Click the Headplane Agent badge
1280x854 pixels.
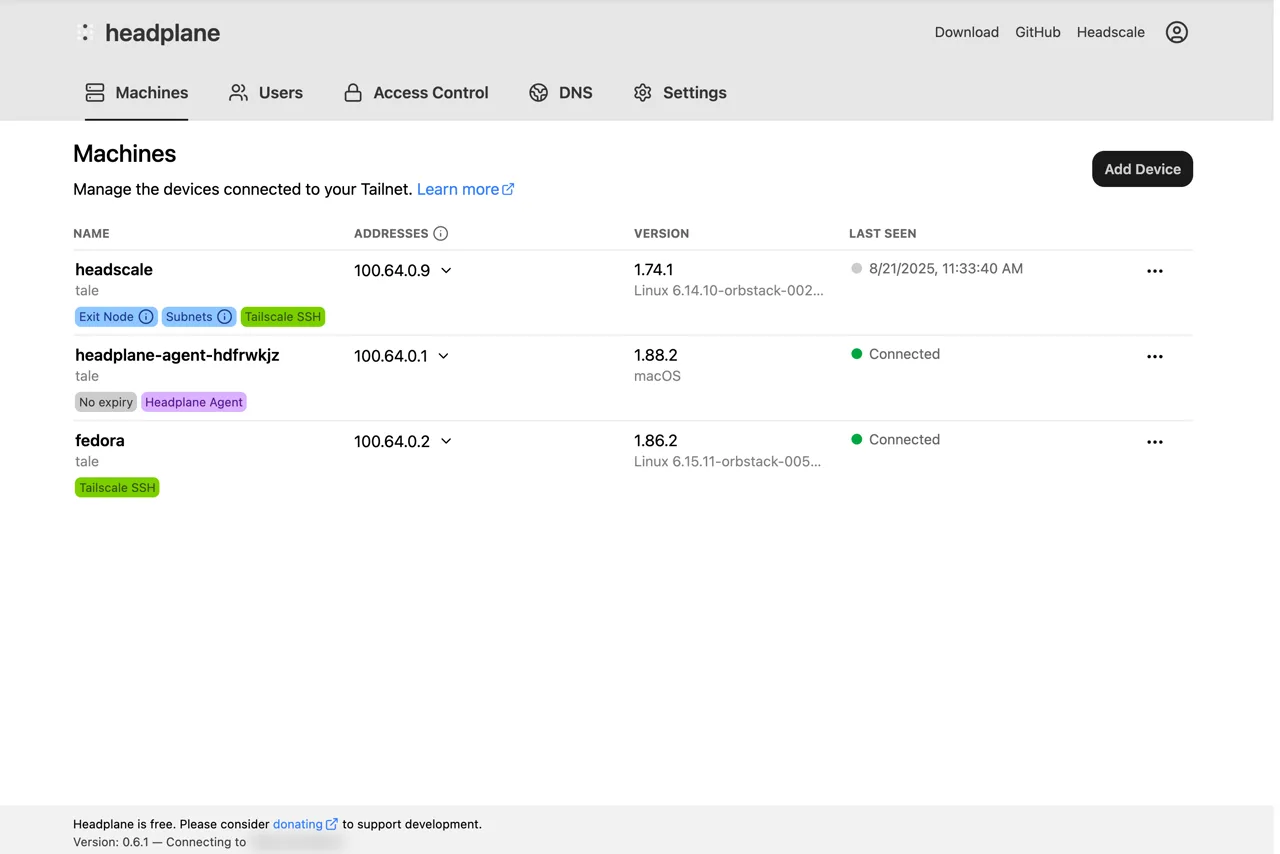[194, 402]
